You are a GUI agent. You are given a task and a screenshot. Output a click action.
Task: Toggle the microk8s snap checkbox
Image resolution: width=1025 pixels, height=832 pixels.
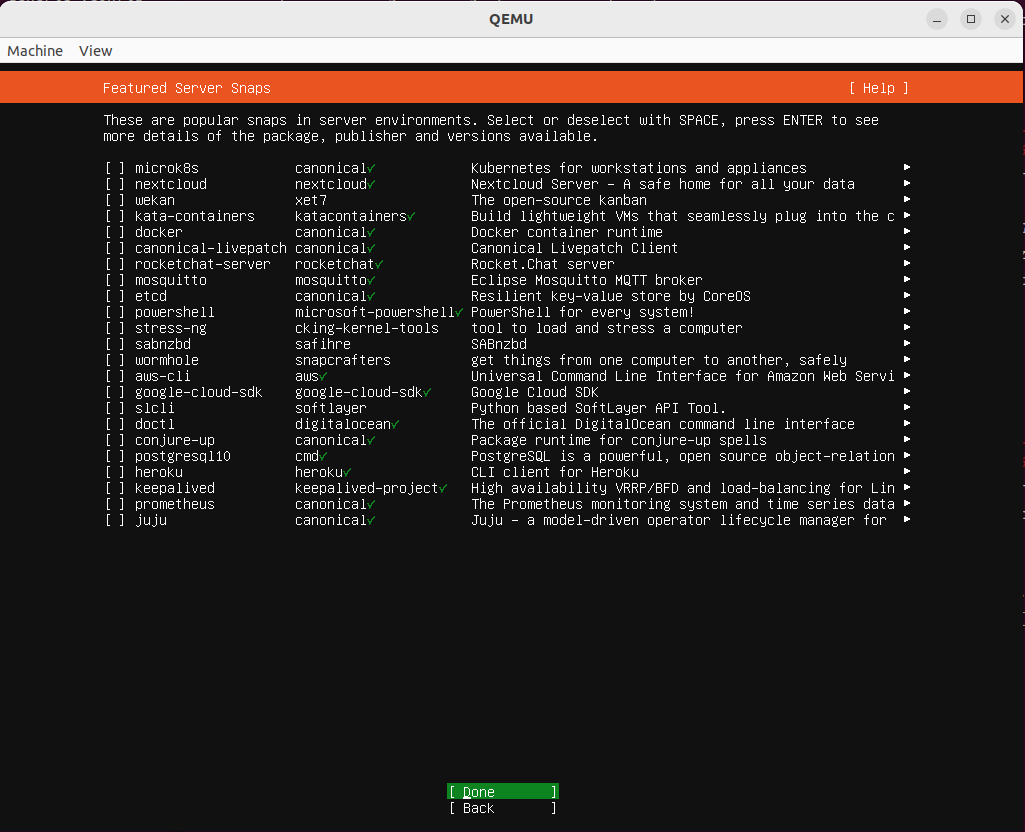click(x=115, y=168)
